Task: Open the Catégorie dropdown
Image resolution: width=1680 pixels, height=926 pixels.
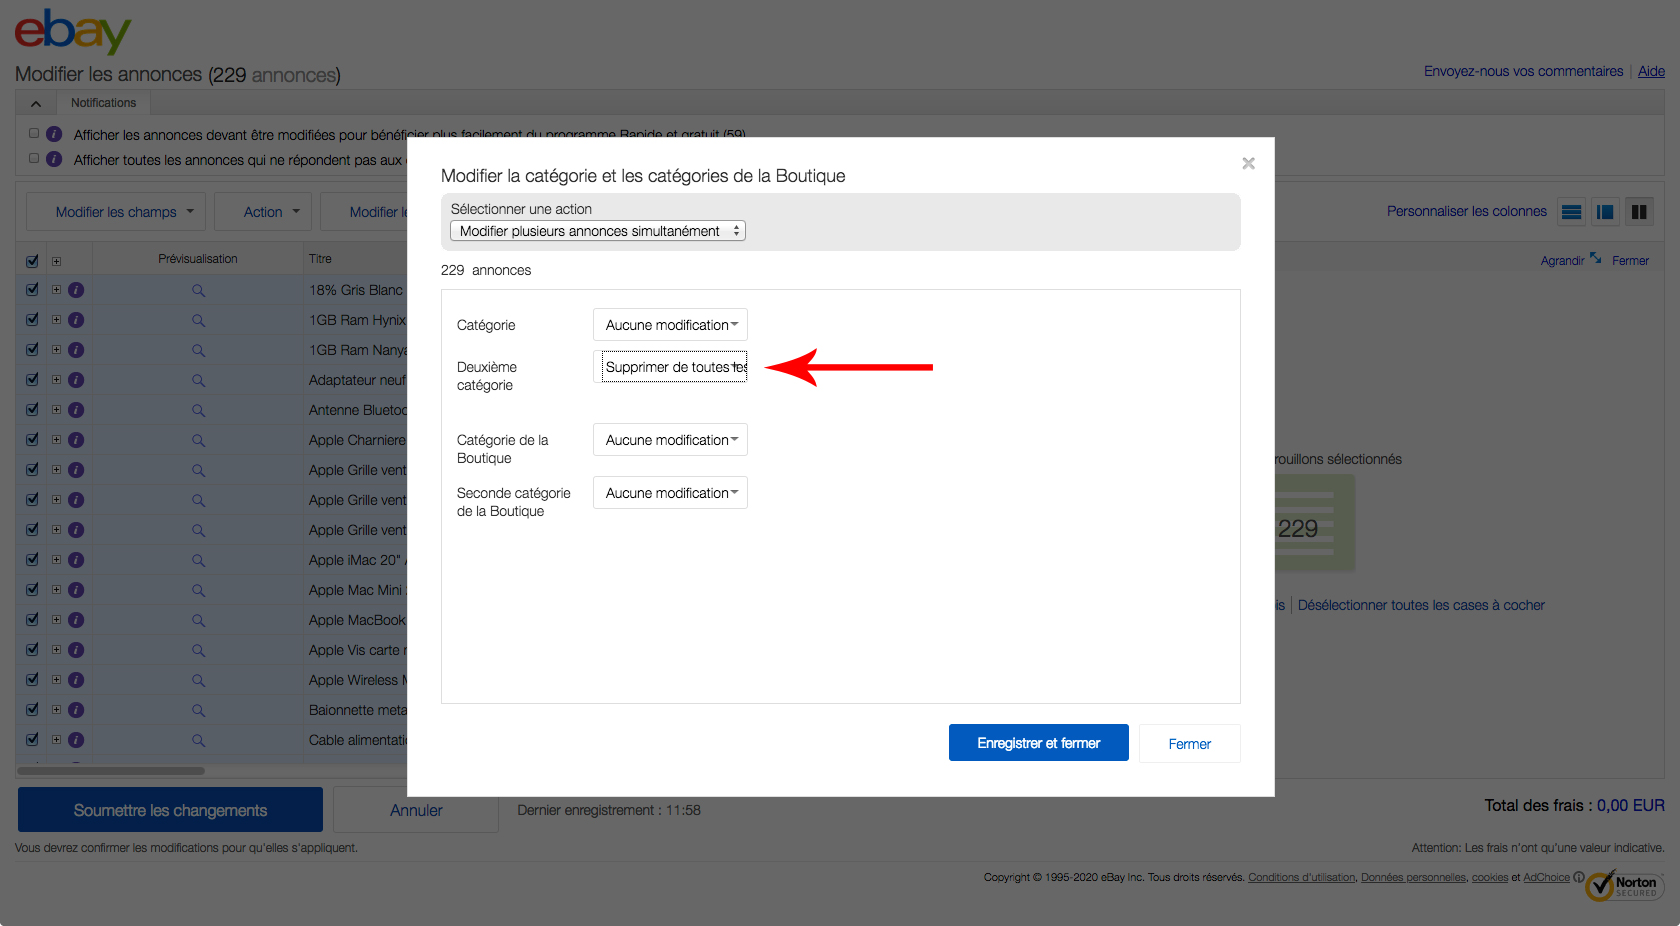Action: tap(670, 325)
